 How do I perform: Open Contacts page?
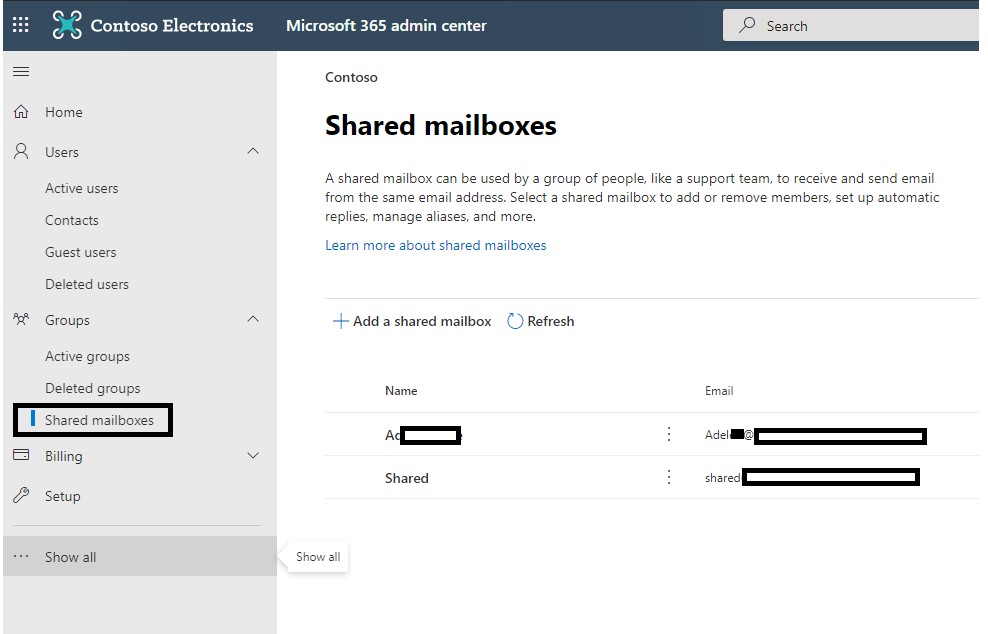point(72,221)
